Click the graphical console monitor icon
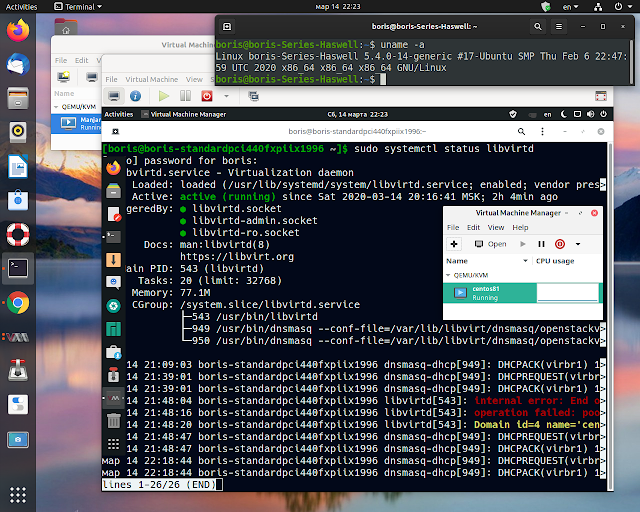The width and height of the screenshot is (640, 512). (x=114, y=96)
